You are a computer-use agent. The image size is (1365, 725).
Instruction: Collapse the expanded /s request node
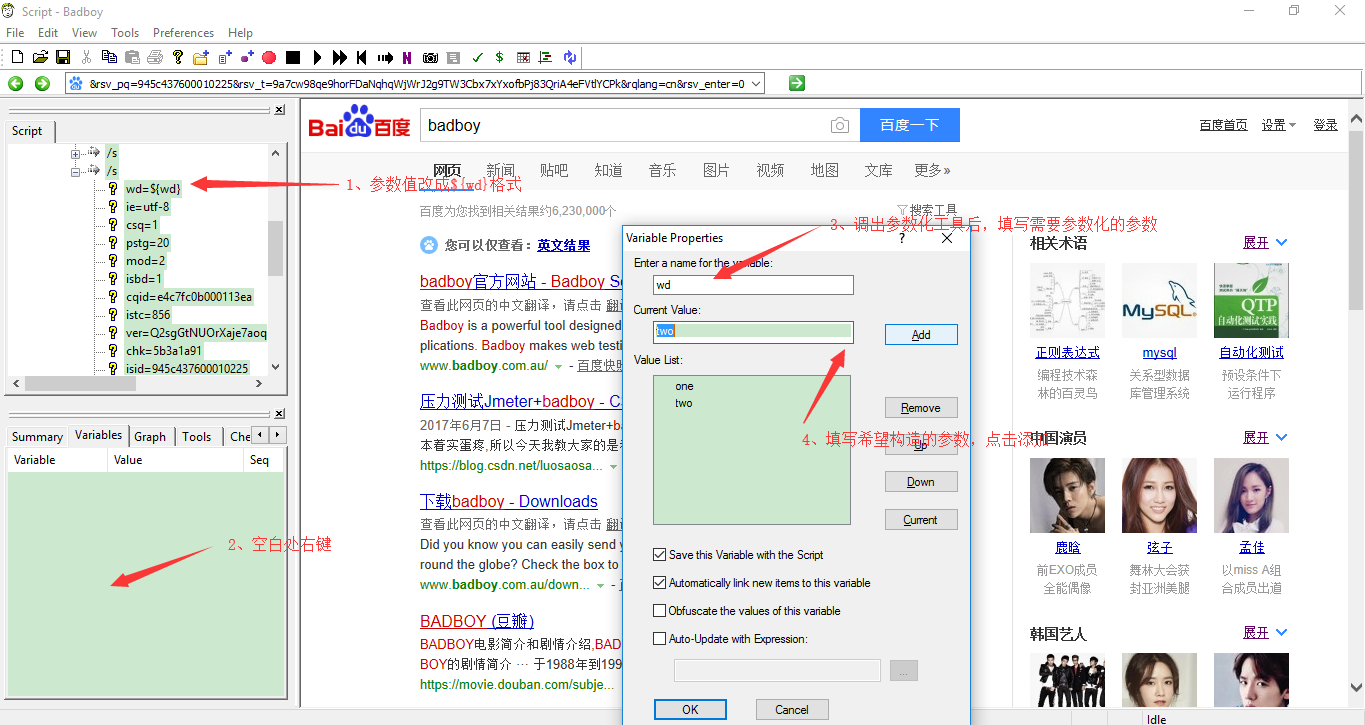click(x=76, y=171)
